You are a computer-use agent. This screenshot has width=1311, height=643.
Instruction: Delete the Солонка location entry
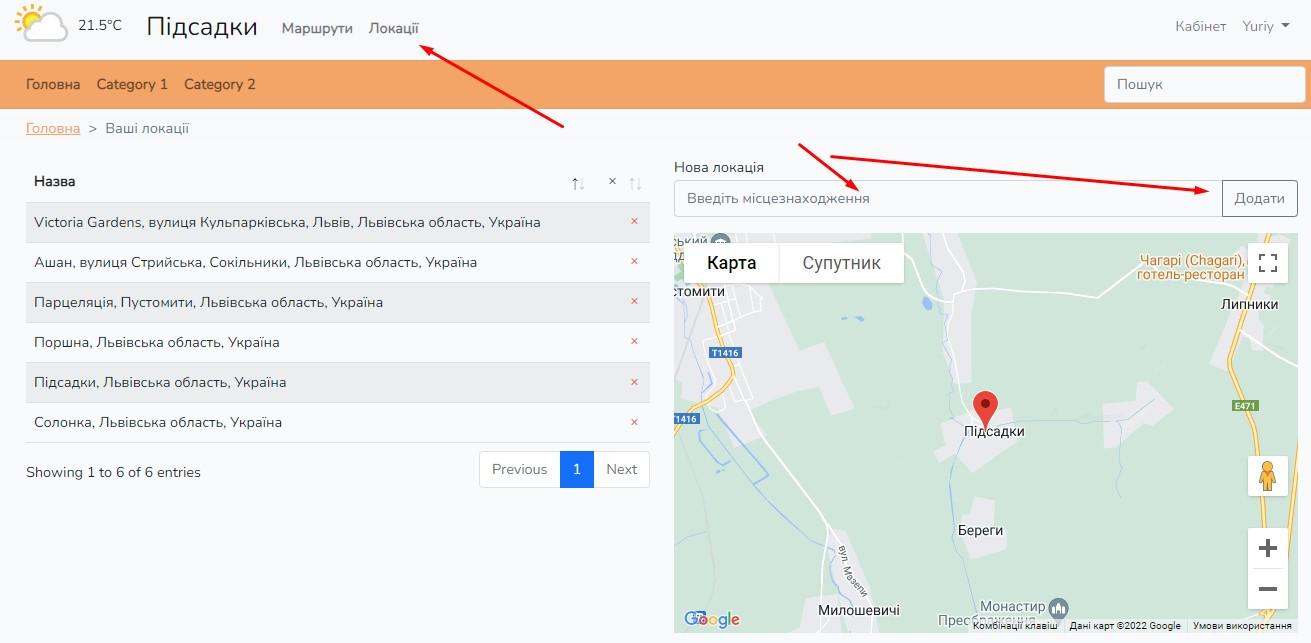634,422
